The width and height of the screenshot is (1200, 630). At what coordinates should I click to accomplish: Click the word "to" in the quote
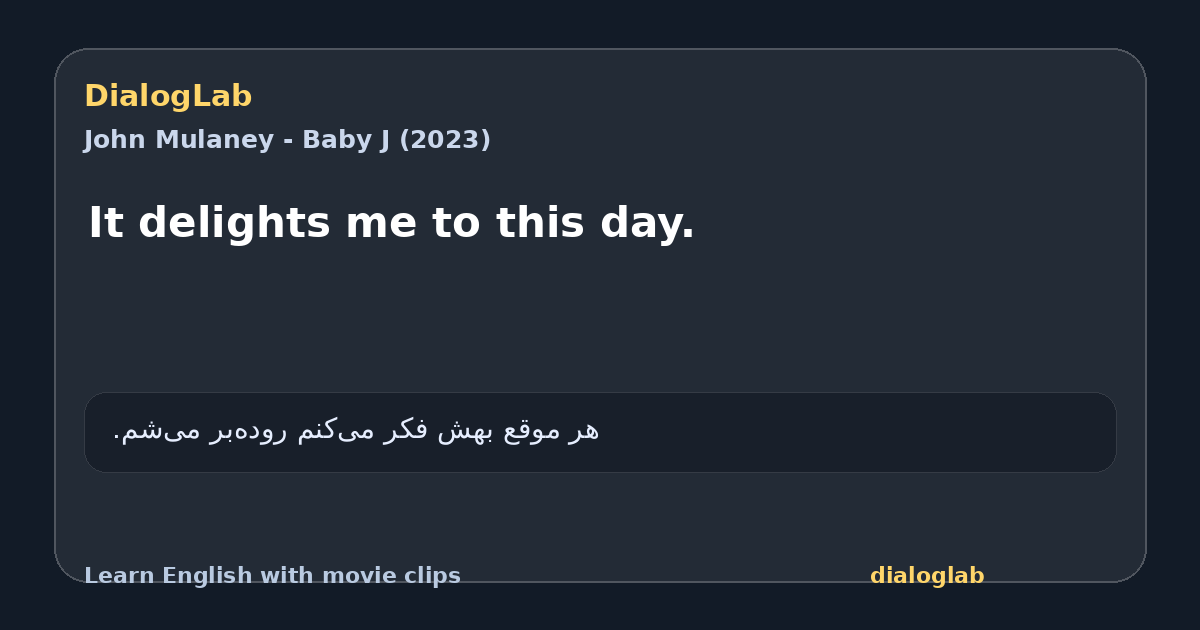click(457, 223)
